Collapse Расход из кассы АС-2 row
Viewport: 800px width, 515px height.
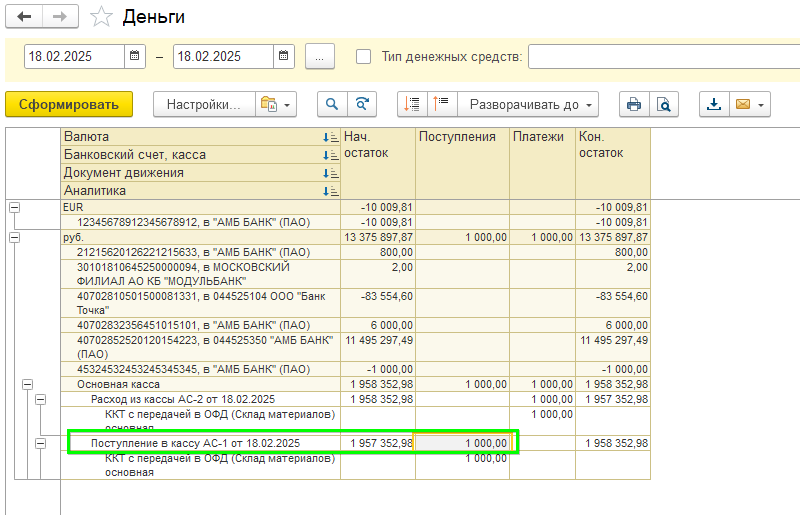point(41,399)
